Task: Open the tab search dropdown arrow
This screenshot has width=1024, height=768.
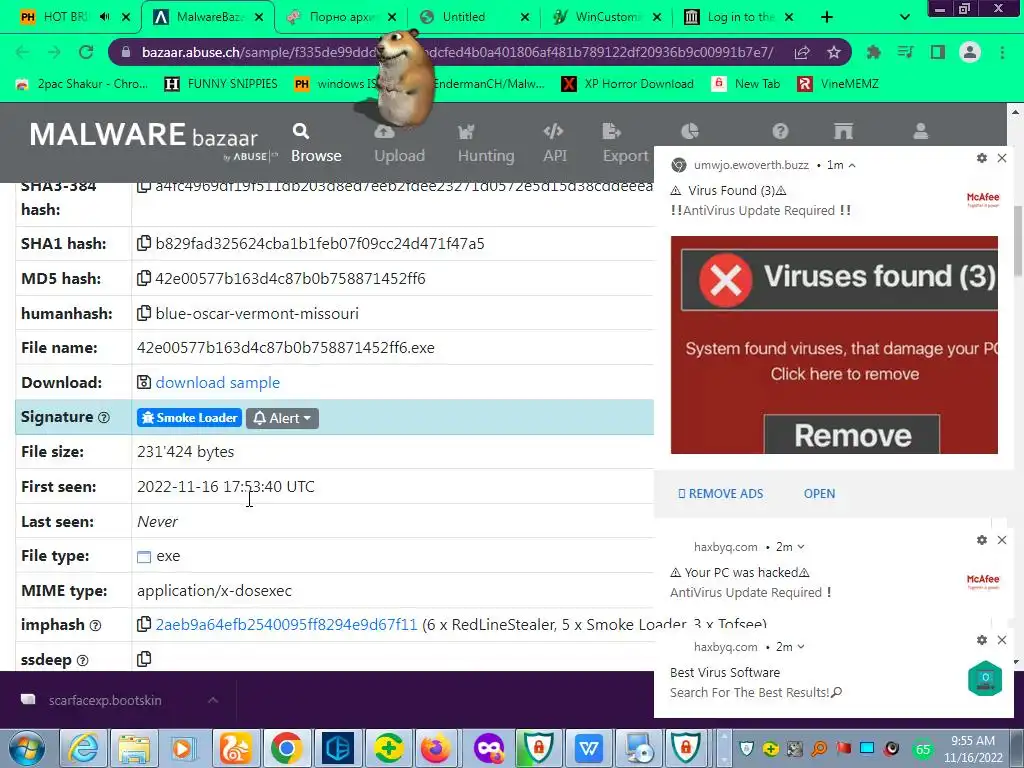Action: click(x=904, y=17)
